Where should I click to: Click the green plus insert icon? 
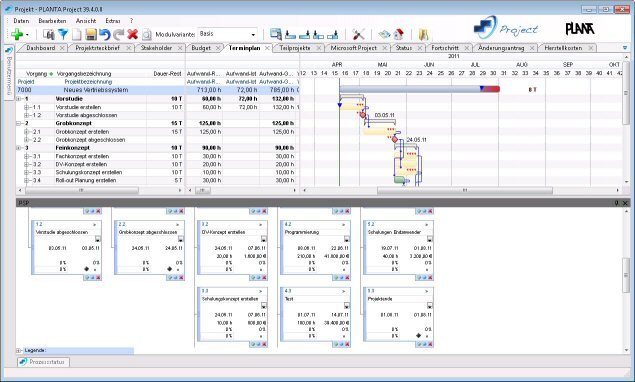[17, 34]
